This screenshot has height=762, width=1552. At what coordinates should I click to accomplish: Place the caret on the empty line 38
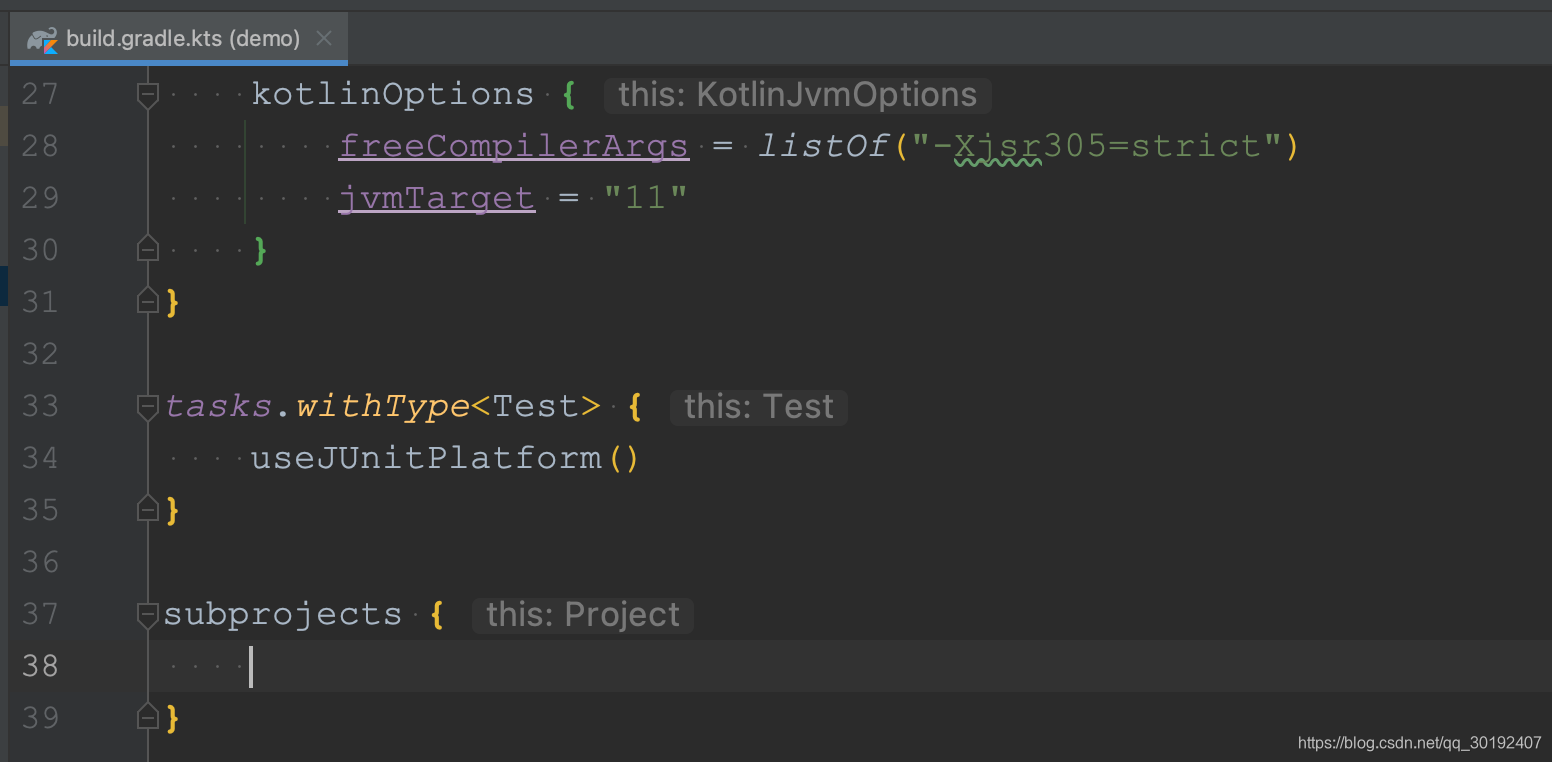coord(850,666)
